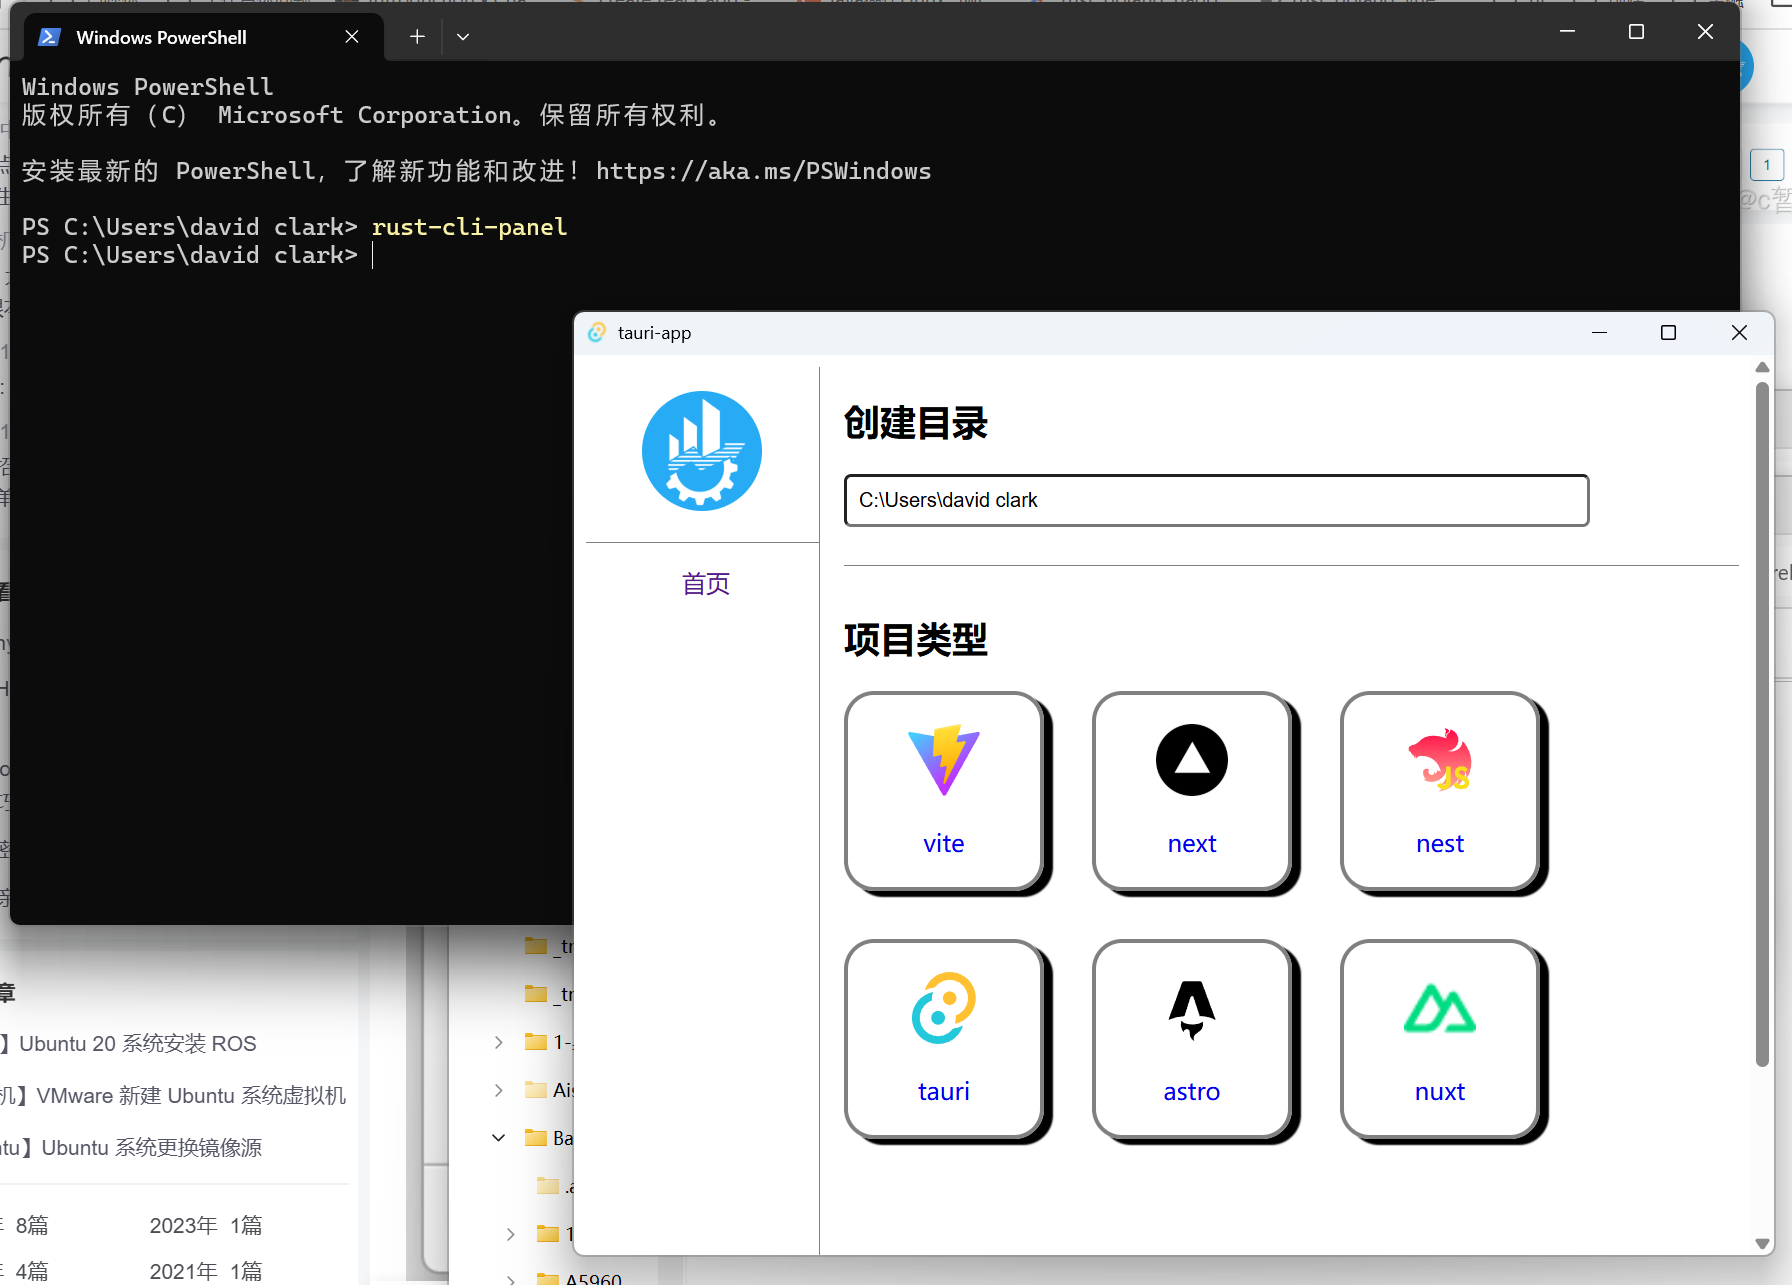Click the Next.js black triangle logo
Screen dimensions: 1792x1285
1192,760
